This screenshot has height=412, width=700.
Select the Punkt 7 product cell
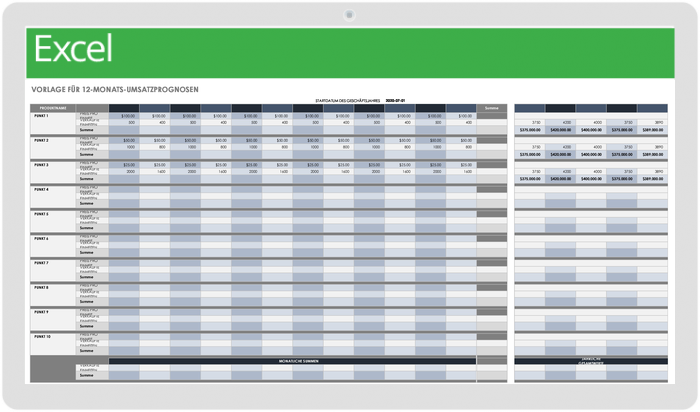42,263
